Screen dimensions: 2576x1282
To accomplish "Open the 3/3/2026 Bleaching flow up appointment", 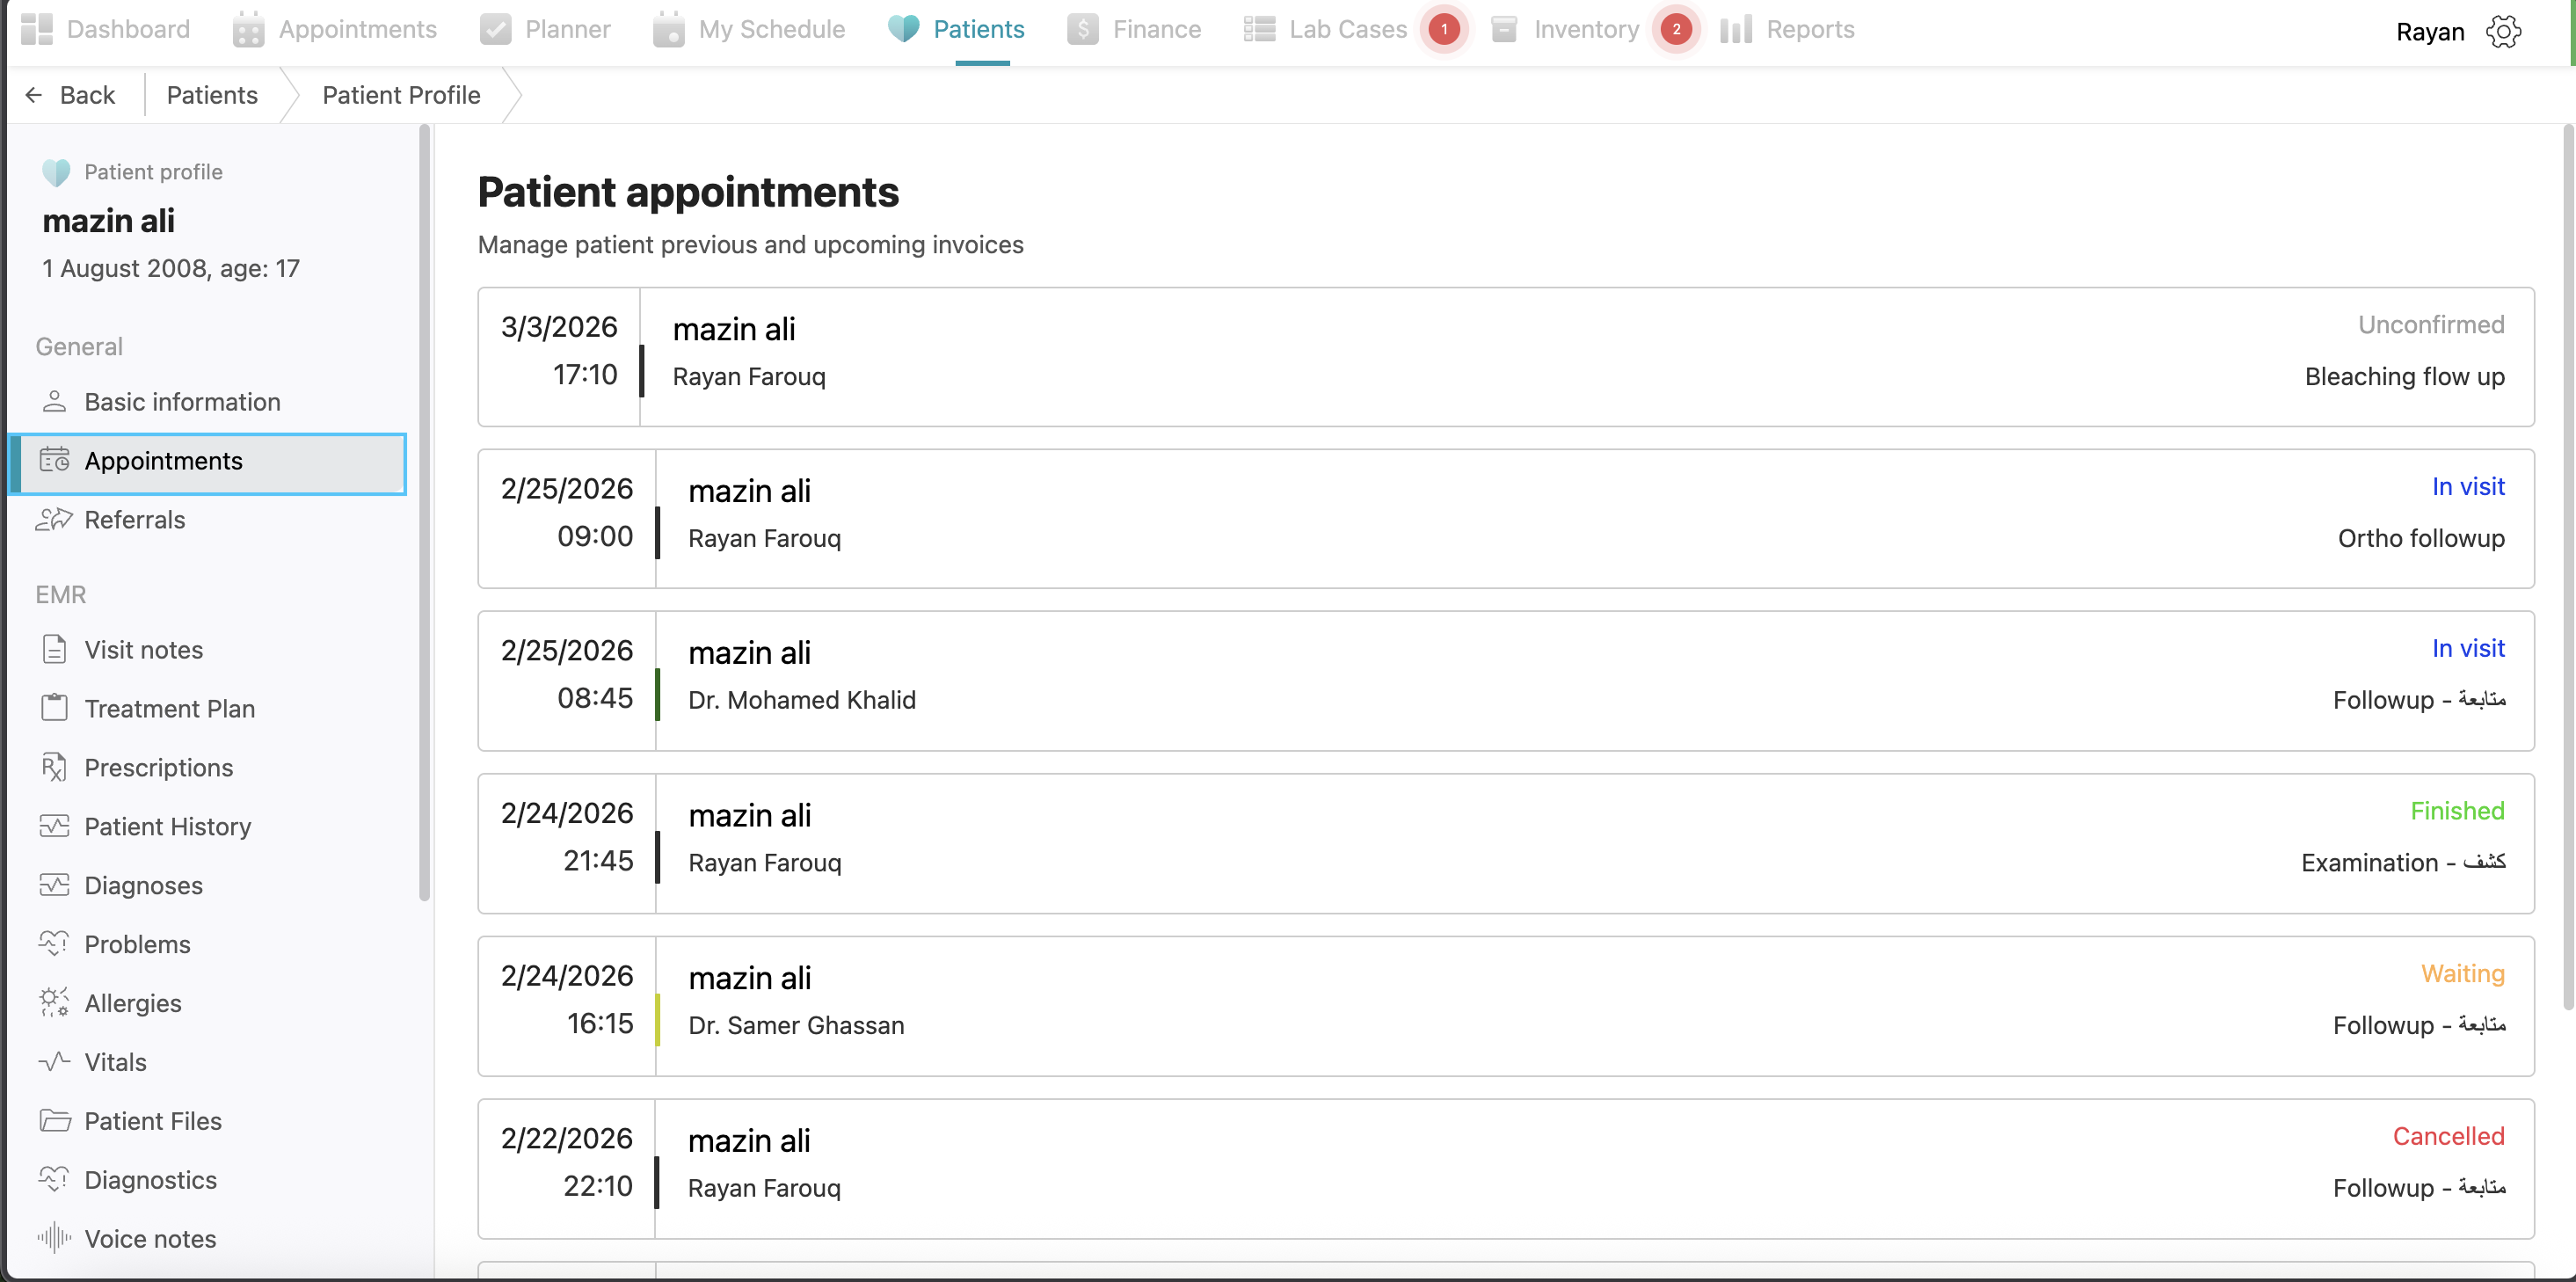I will [x=1505, y=357].
